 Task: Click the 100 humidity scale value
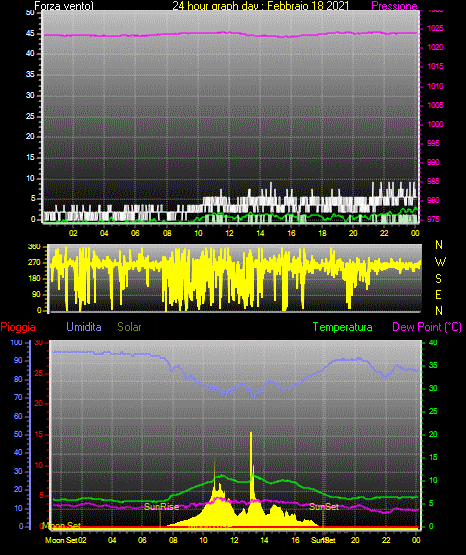click(16, 343)
